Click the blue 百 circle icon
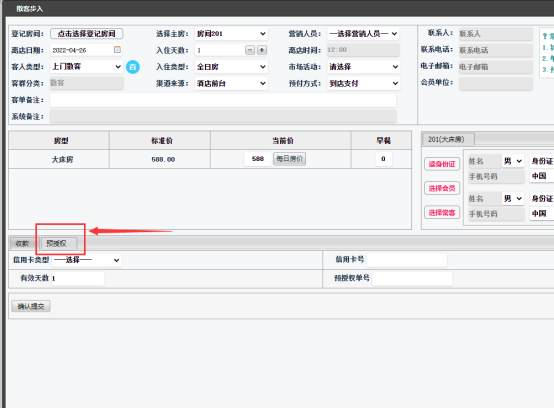 (x=133, y=67)
